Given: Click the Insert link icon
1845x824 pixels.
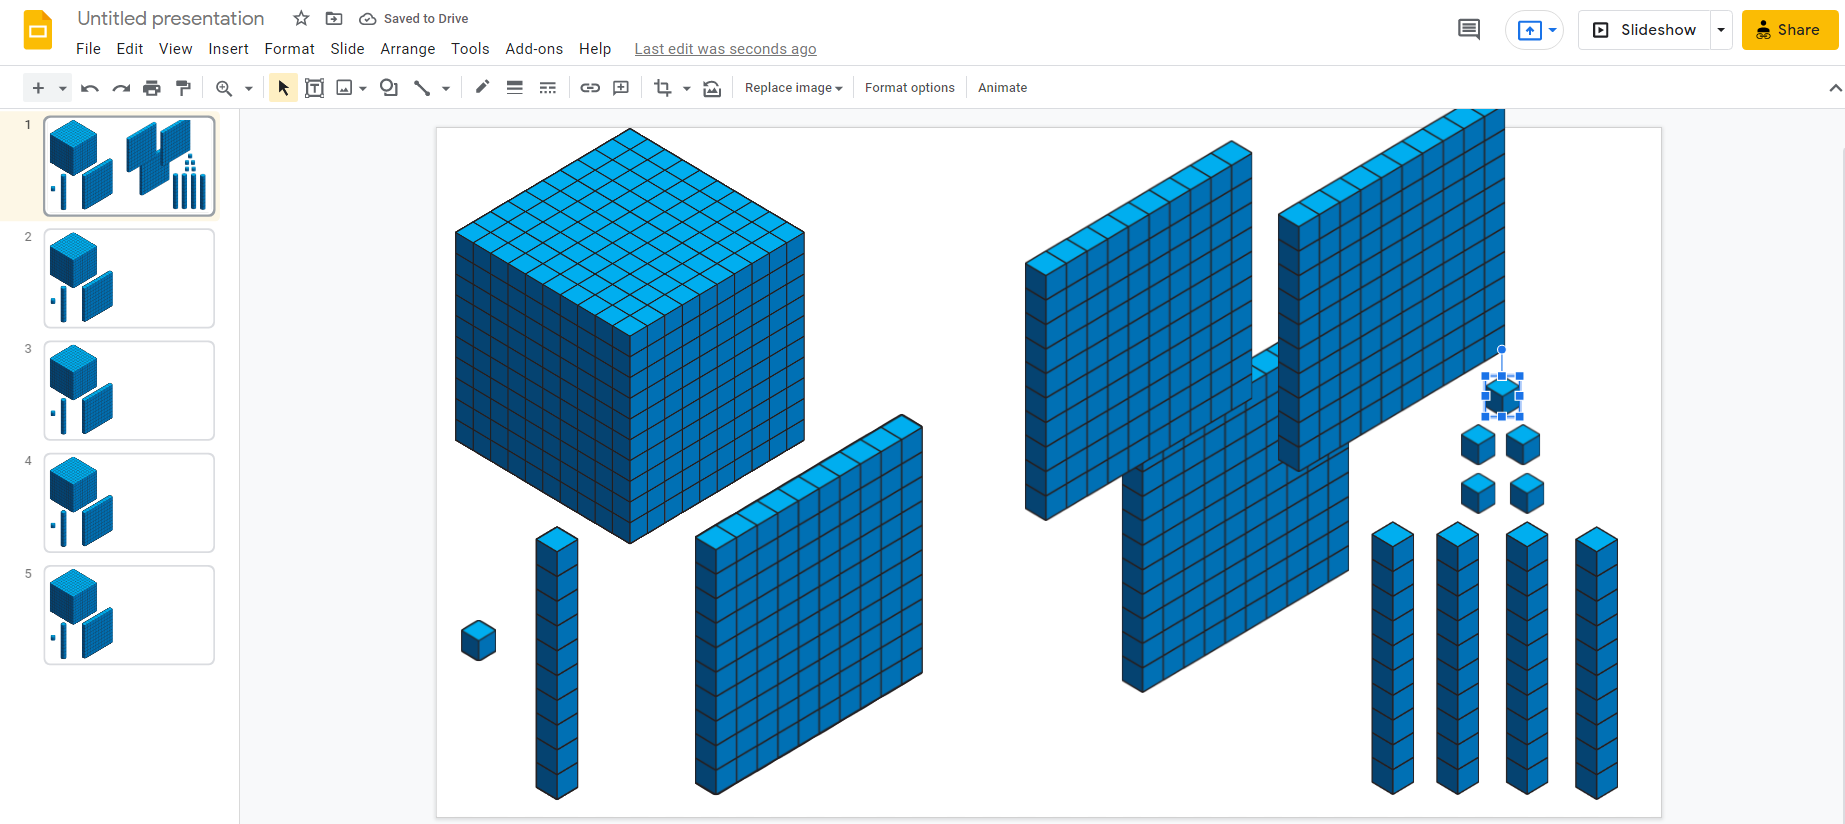Looking at the screenshot, I should coord(590,88).
